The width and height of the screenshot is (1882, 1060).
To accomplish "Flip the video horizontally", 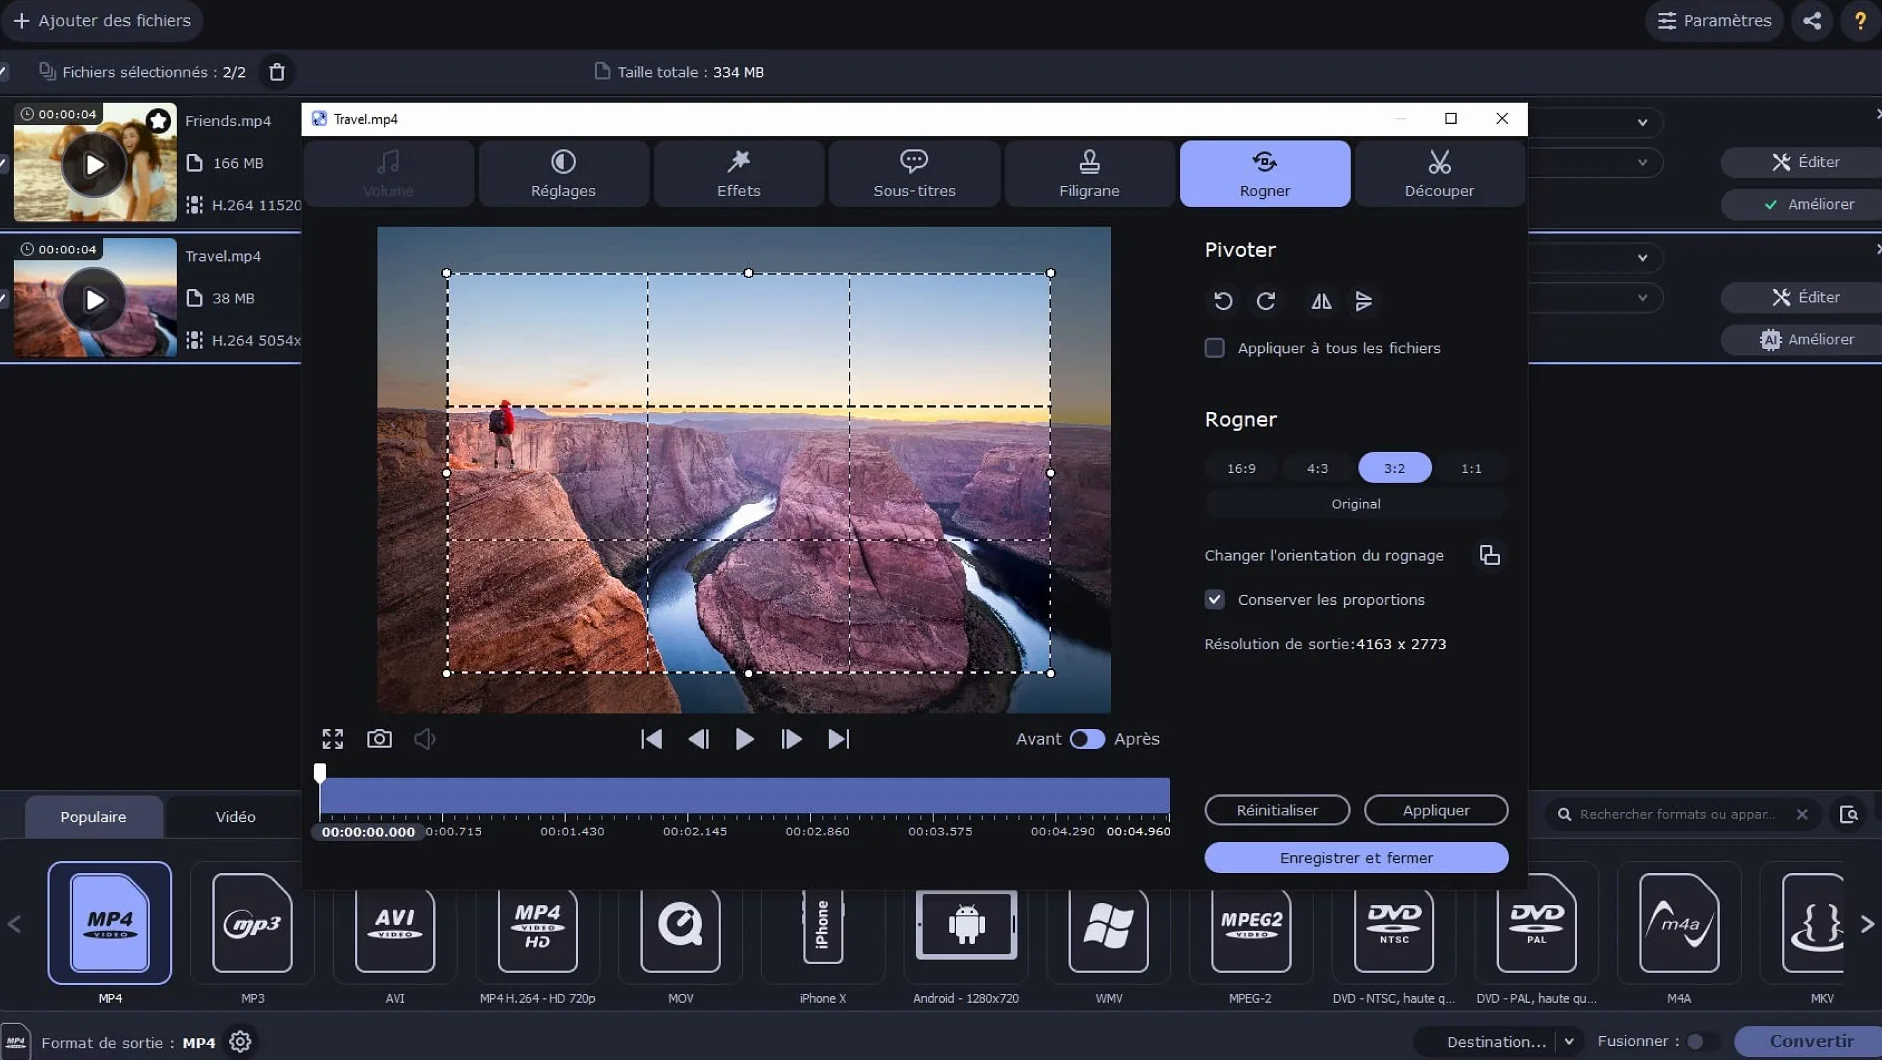I will point(1321,301).
